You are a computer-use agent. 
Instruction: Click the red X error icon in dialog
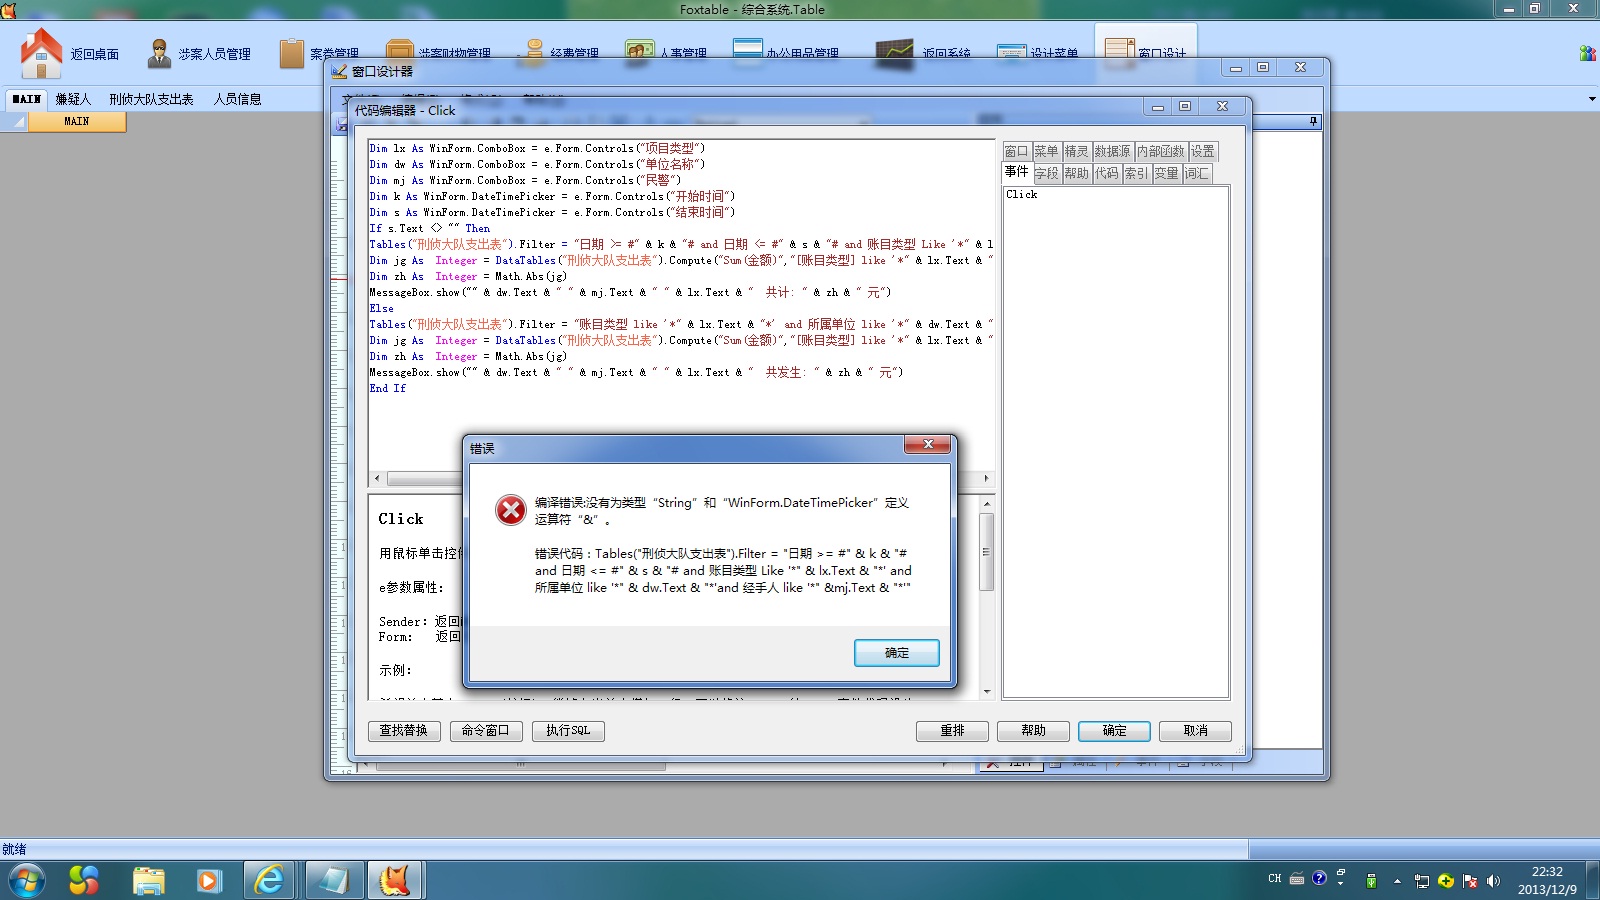[510, 510]
